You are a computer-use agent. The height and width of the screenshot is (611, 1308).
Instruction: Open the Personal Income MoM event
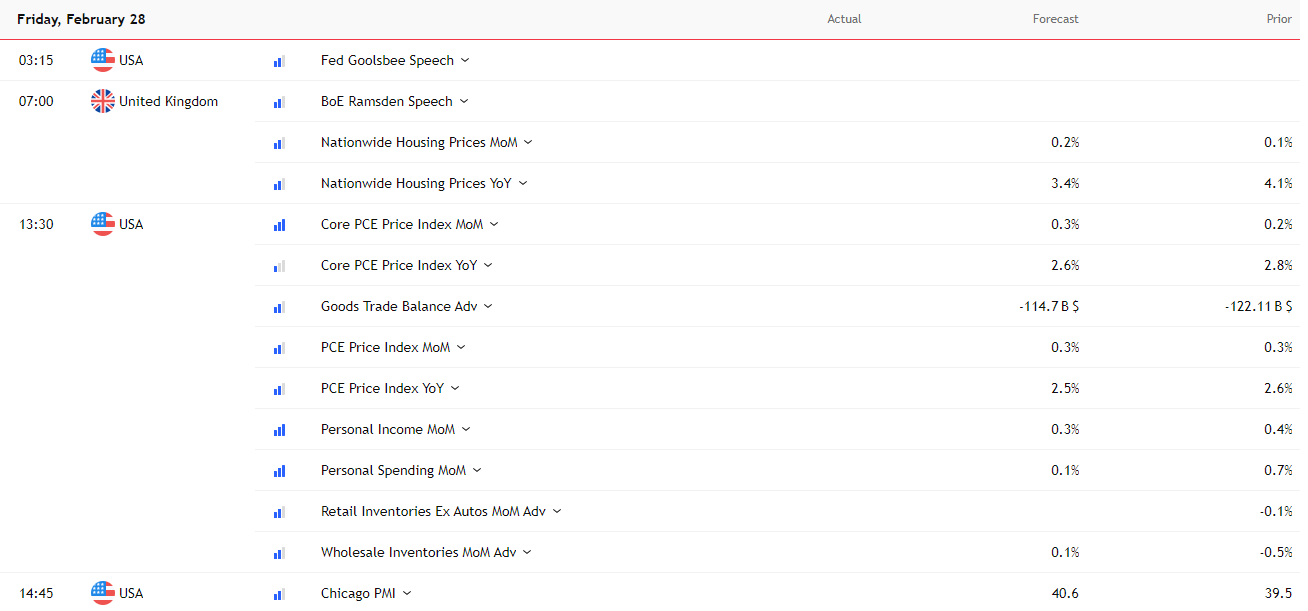tap(388, 429)
